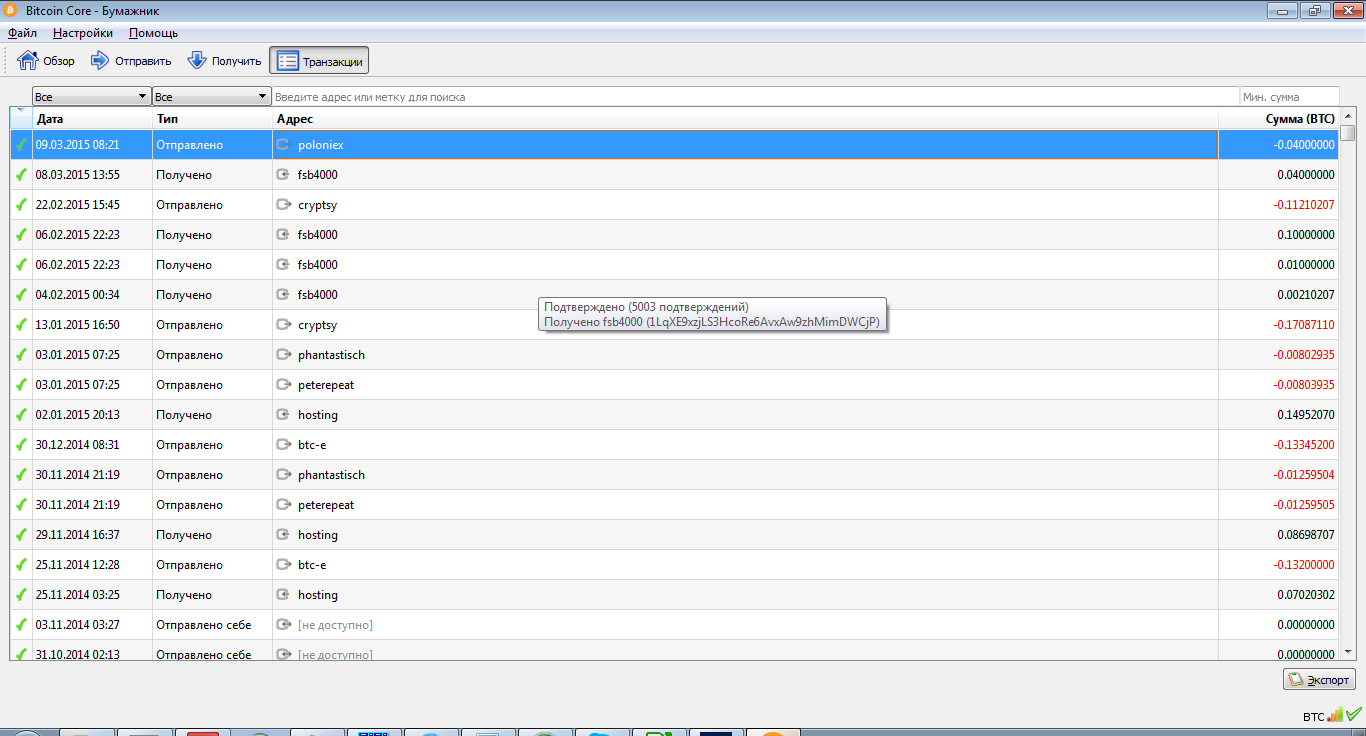Click the green sync checkmark in status bar
Viewport: 1366px width, 736px height.
tap(1354, 715)
